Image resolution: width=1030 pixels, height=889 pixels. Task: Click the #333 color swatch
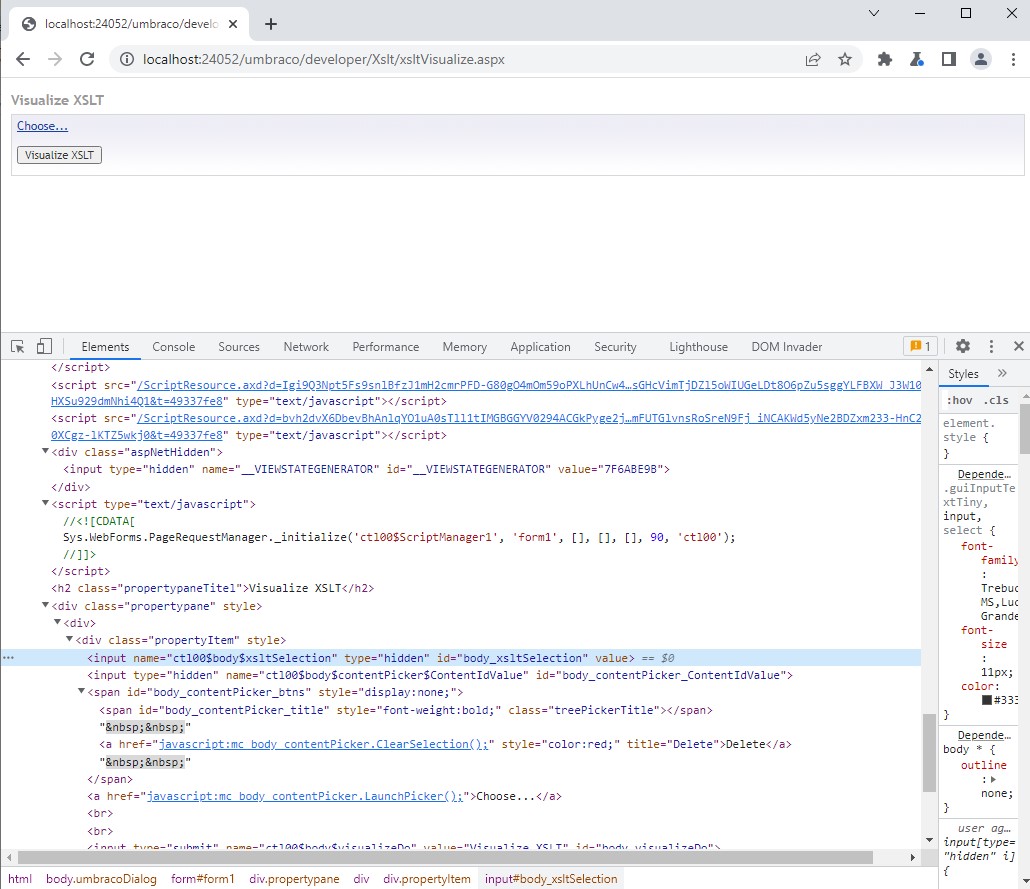(x=987, y=700)
